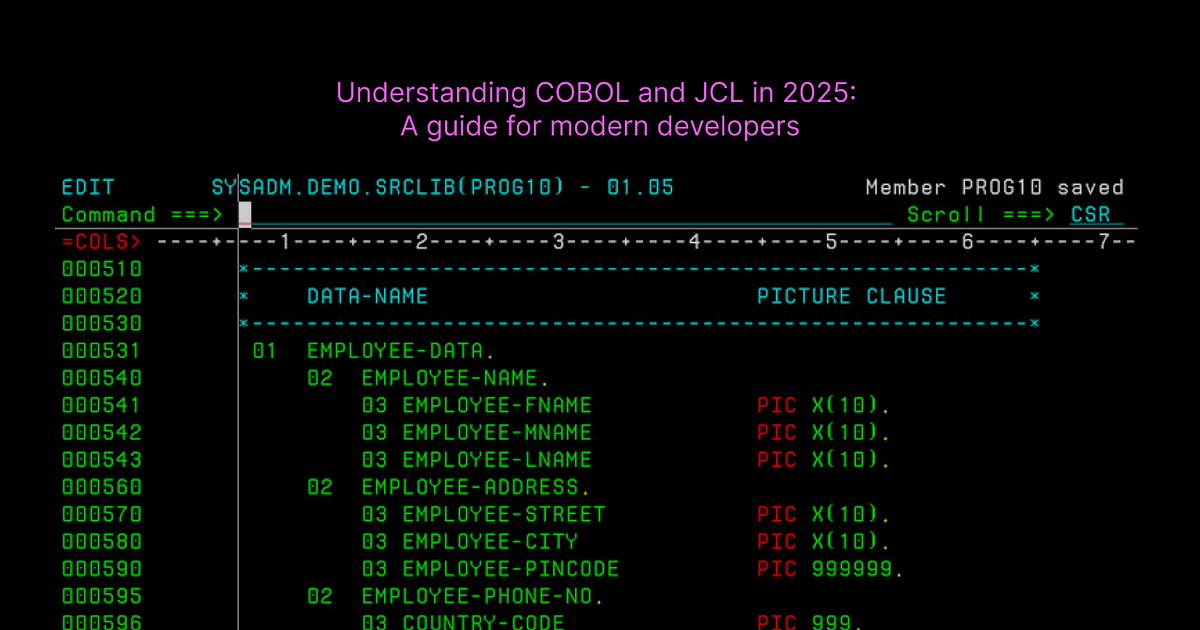Viewport: 1200px width, 630px height.
Task: Click the article title heading
Action: pos(597,110)
